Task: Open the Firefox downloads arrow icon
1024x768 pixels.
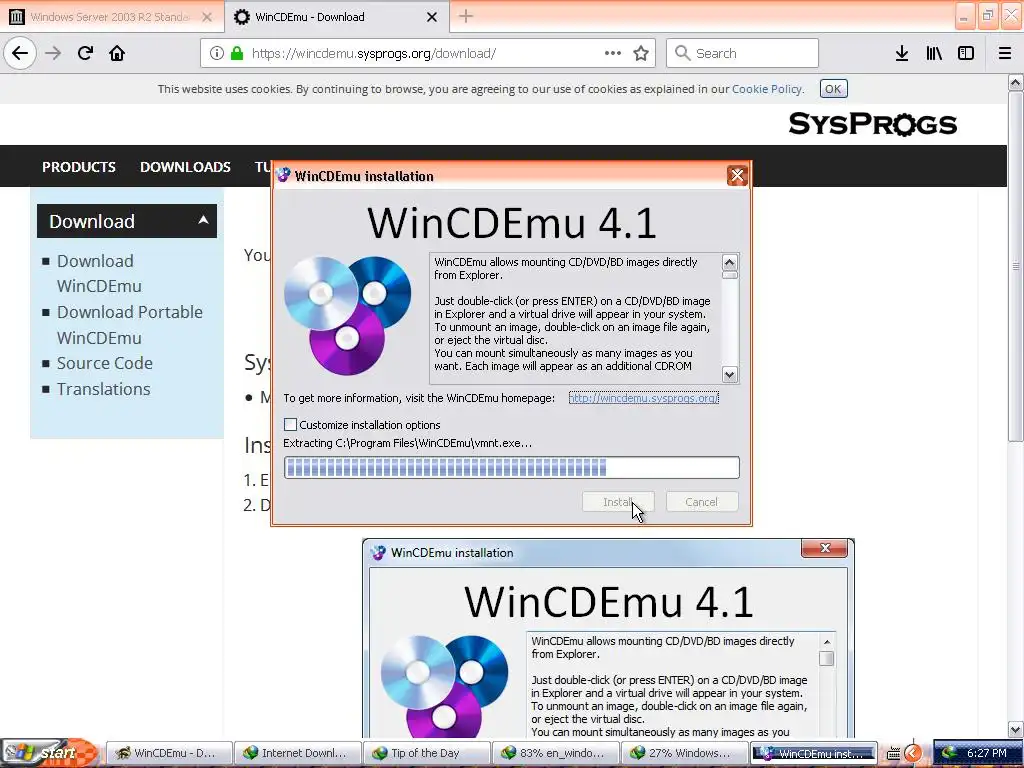Action: [902, 53]
